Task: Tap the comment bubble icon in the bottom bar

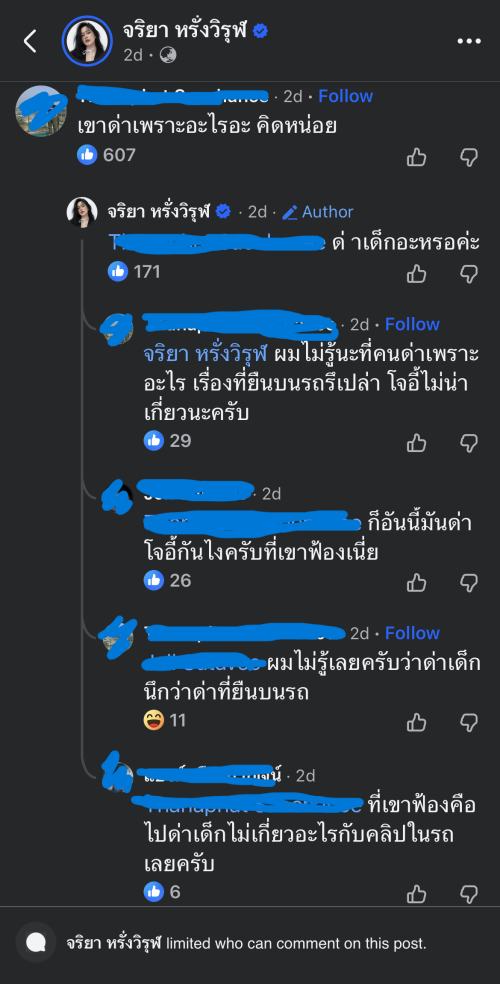Action: 36,943
